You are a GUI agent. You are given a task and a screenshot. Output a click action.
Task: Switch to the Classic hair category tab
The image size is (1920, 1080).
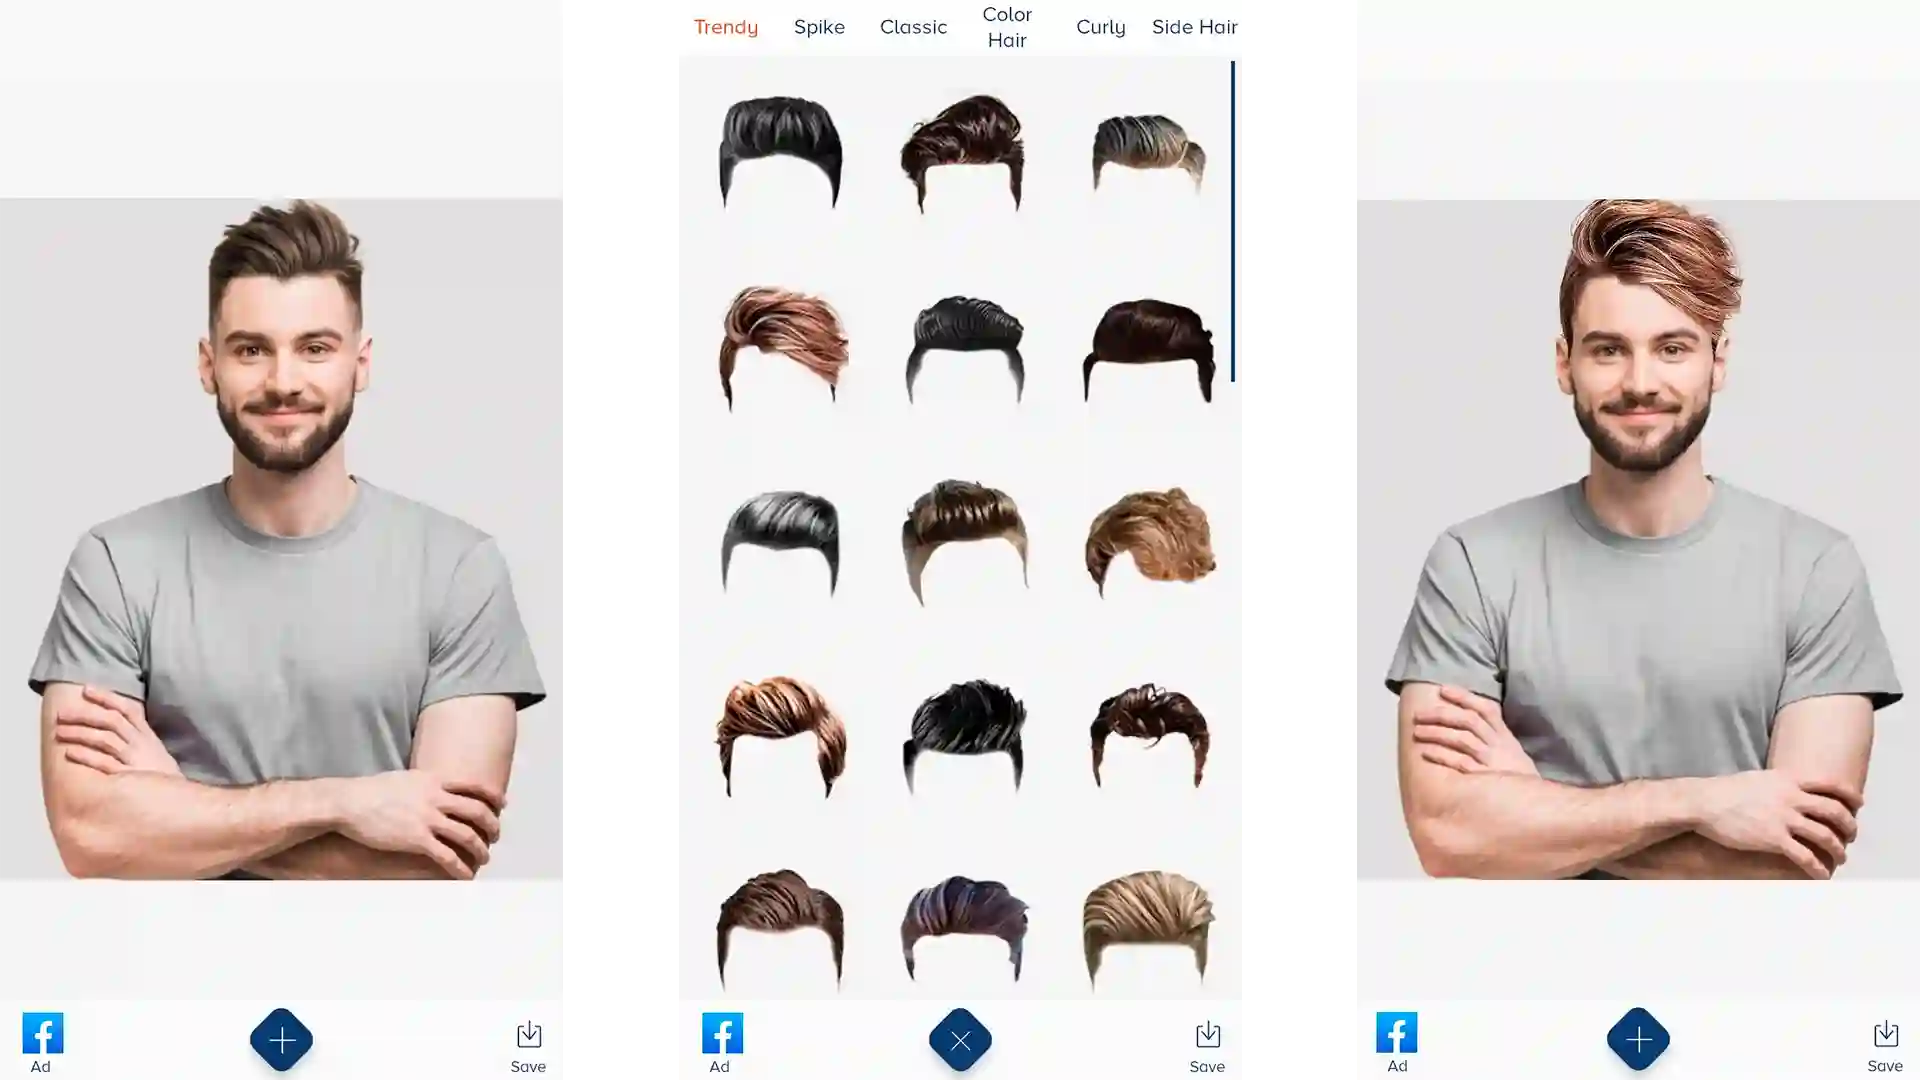tap(914, 26)
